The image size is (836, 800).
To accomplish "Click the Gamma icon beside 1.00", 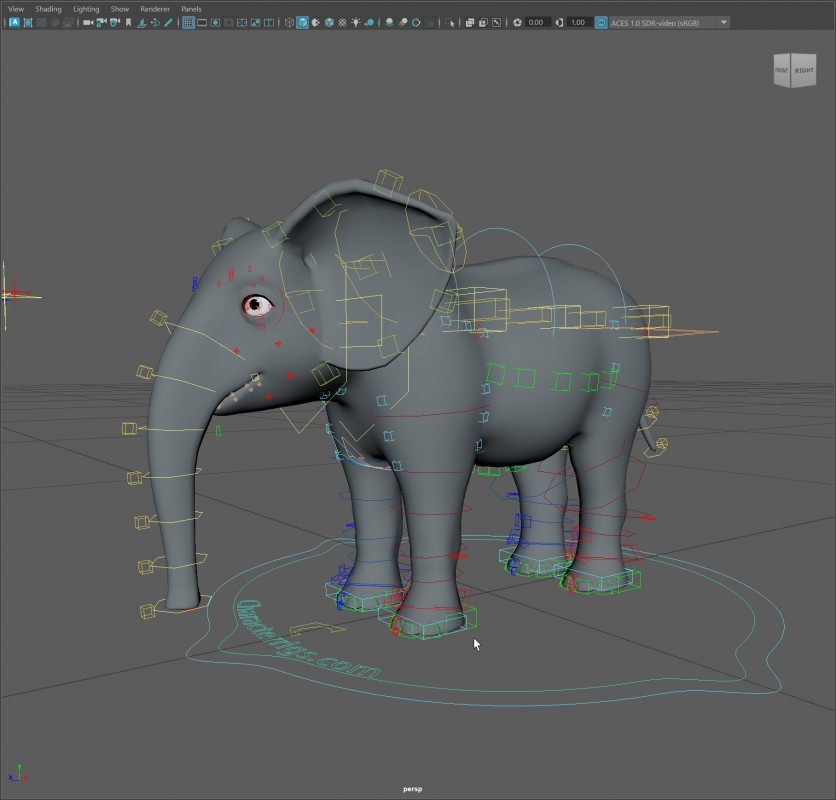I will click(x=559, y=22).
